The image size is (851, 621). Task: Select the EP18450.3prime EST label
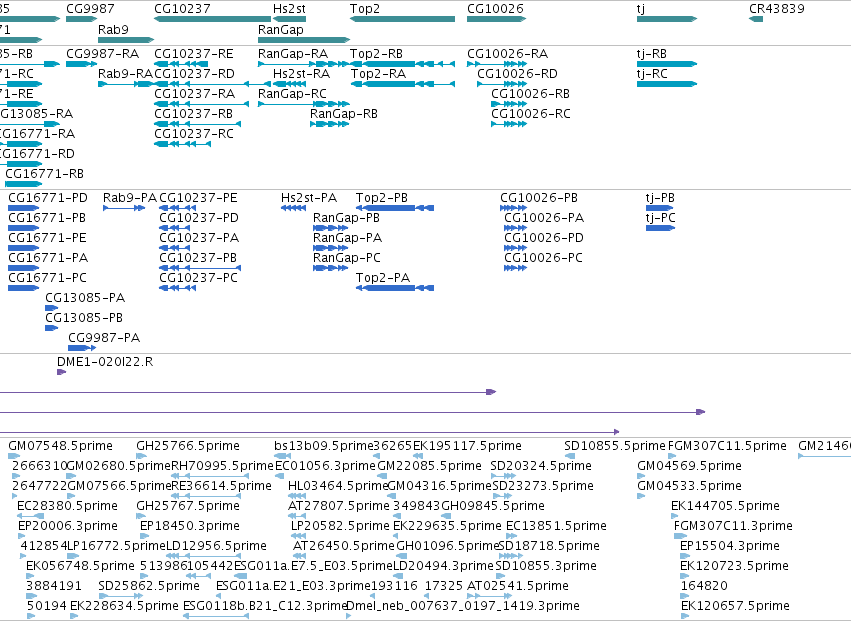(x=189, y=527)
